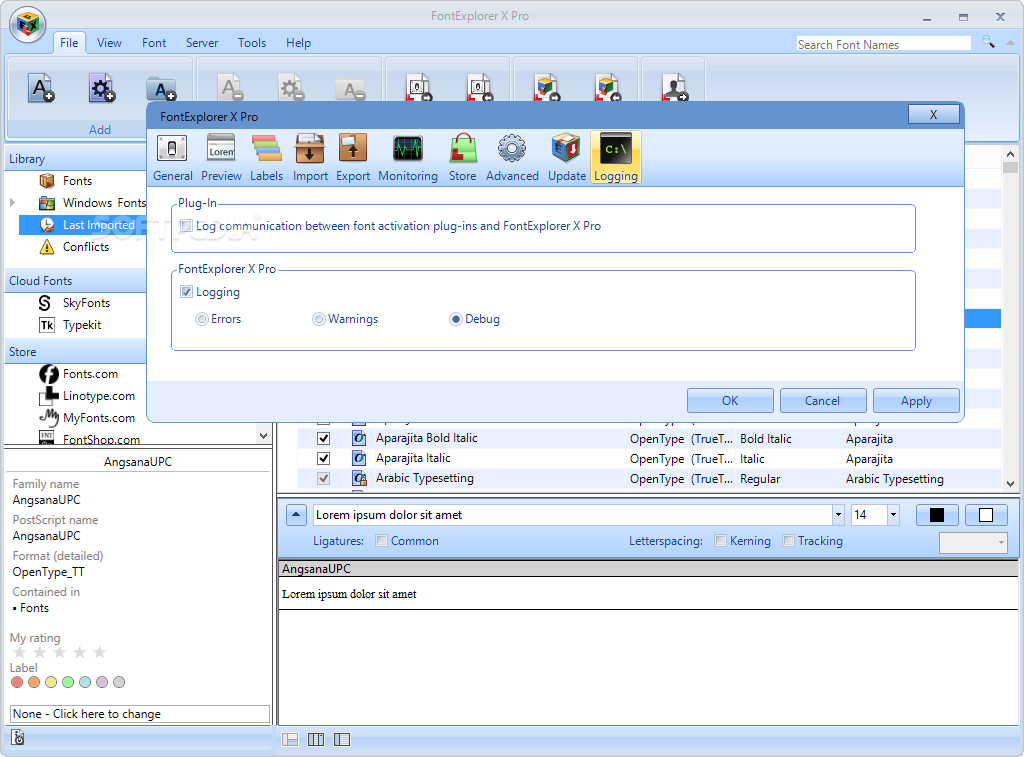Image resolution: width=1024 pixels, height=757 pixels.
Task: Open the Labels preferences pane
Action: pyautogui.click(x=266, y=157)
